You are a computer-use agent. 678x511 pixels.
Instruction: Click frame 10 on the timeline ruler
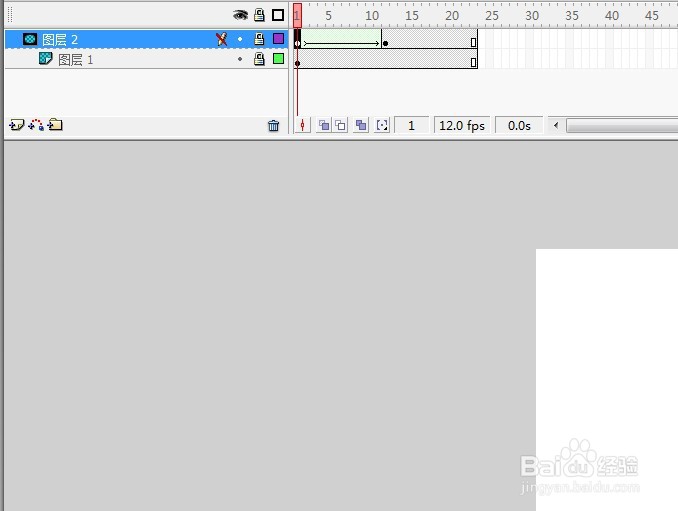[x=372, y=16]
